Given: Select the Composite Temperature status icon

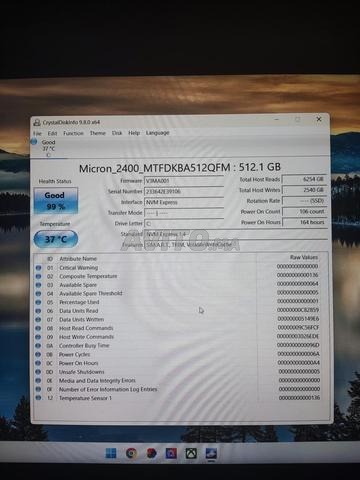Looking at the screenshot, I should click(38, 276).
